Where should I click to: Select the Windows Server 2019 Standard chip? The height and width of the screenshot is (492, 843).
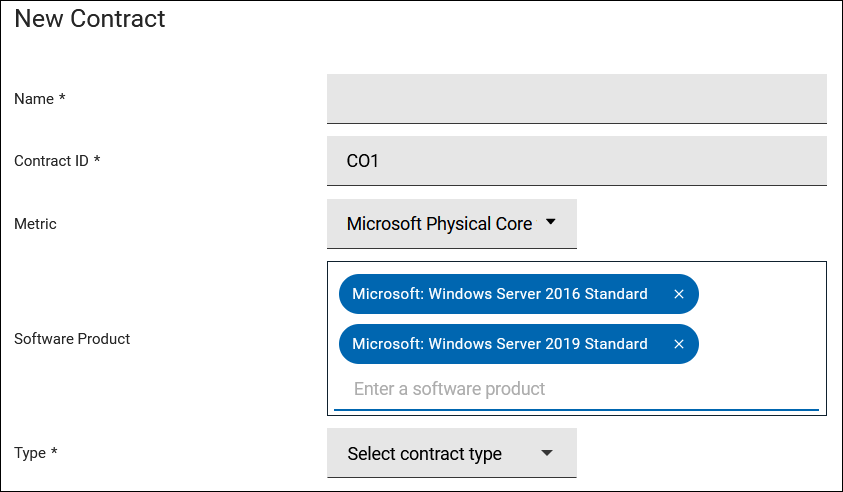[x=500, y=344]
